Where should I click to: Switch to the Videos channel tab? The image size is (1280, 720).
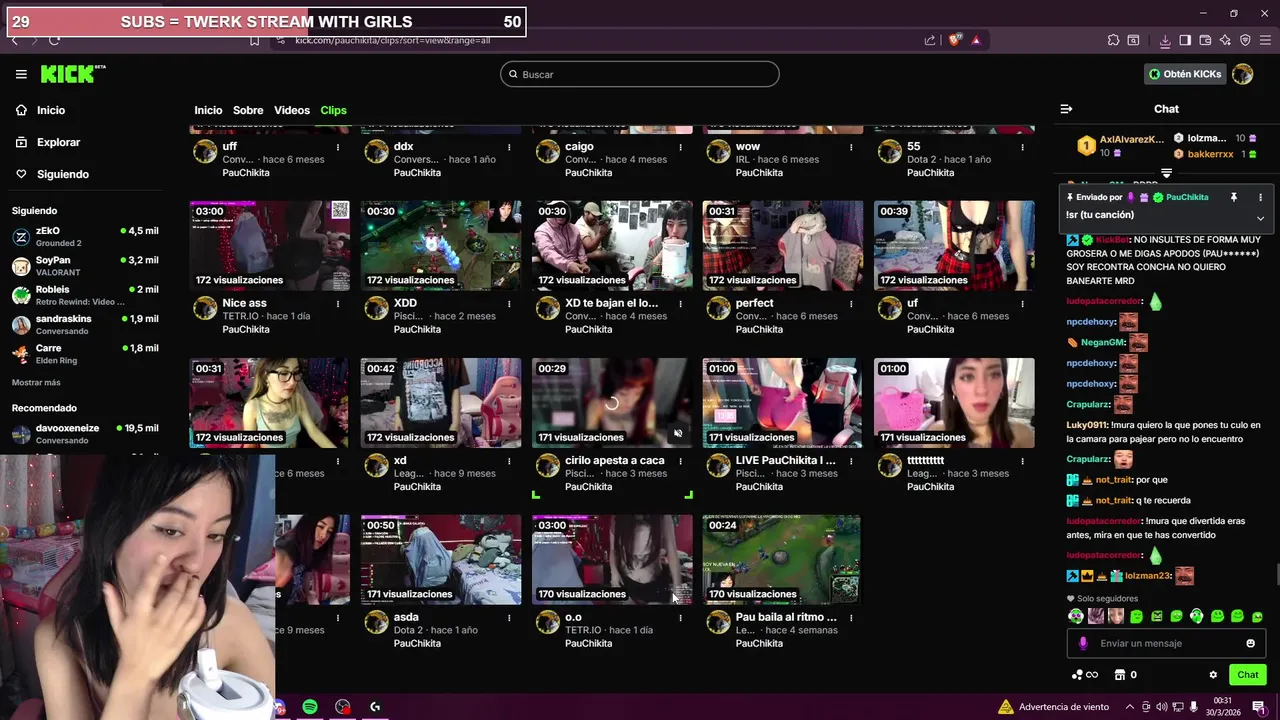point(292,110)
